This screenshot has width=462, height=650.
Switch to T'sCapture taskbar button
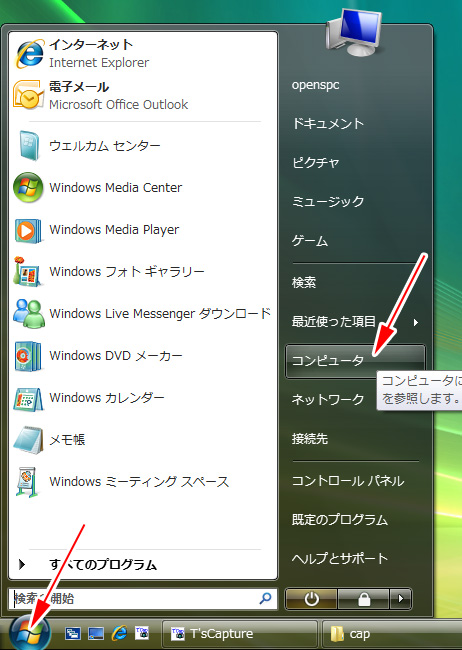click(x=240, y=634)
